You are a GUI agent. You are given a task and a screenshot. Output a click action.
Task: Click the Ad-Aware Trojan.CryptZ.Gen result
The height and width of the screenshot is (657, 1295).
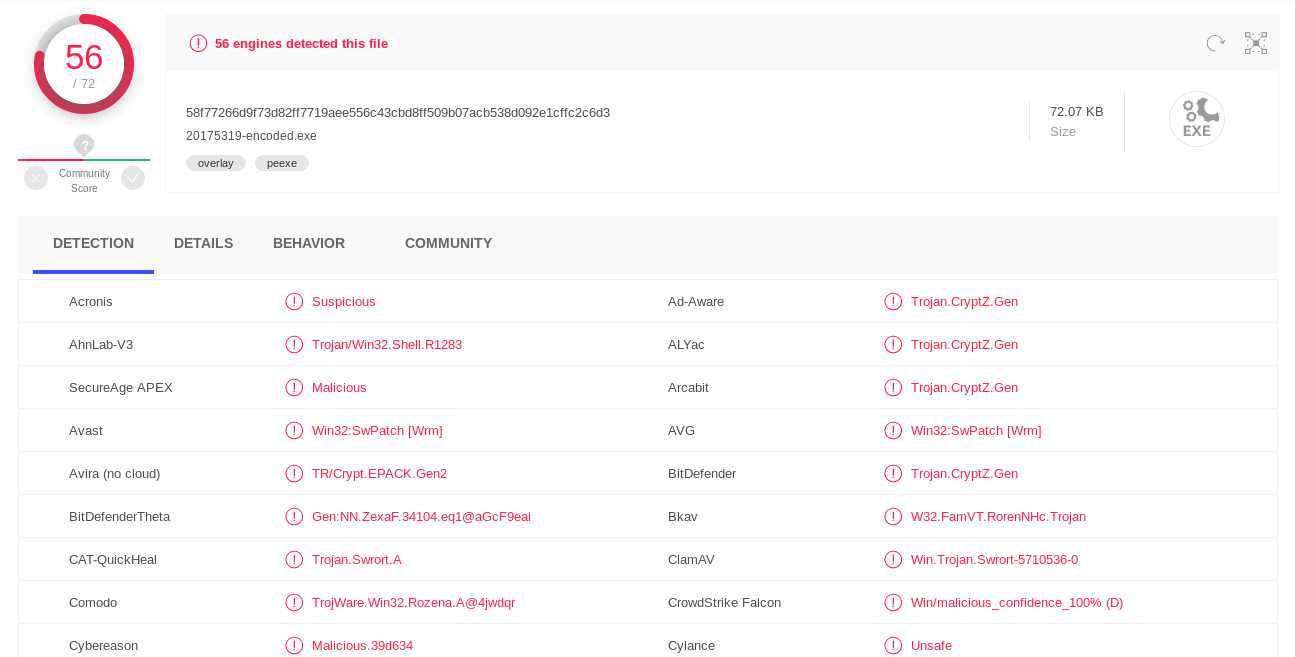click(964, 301)
